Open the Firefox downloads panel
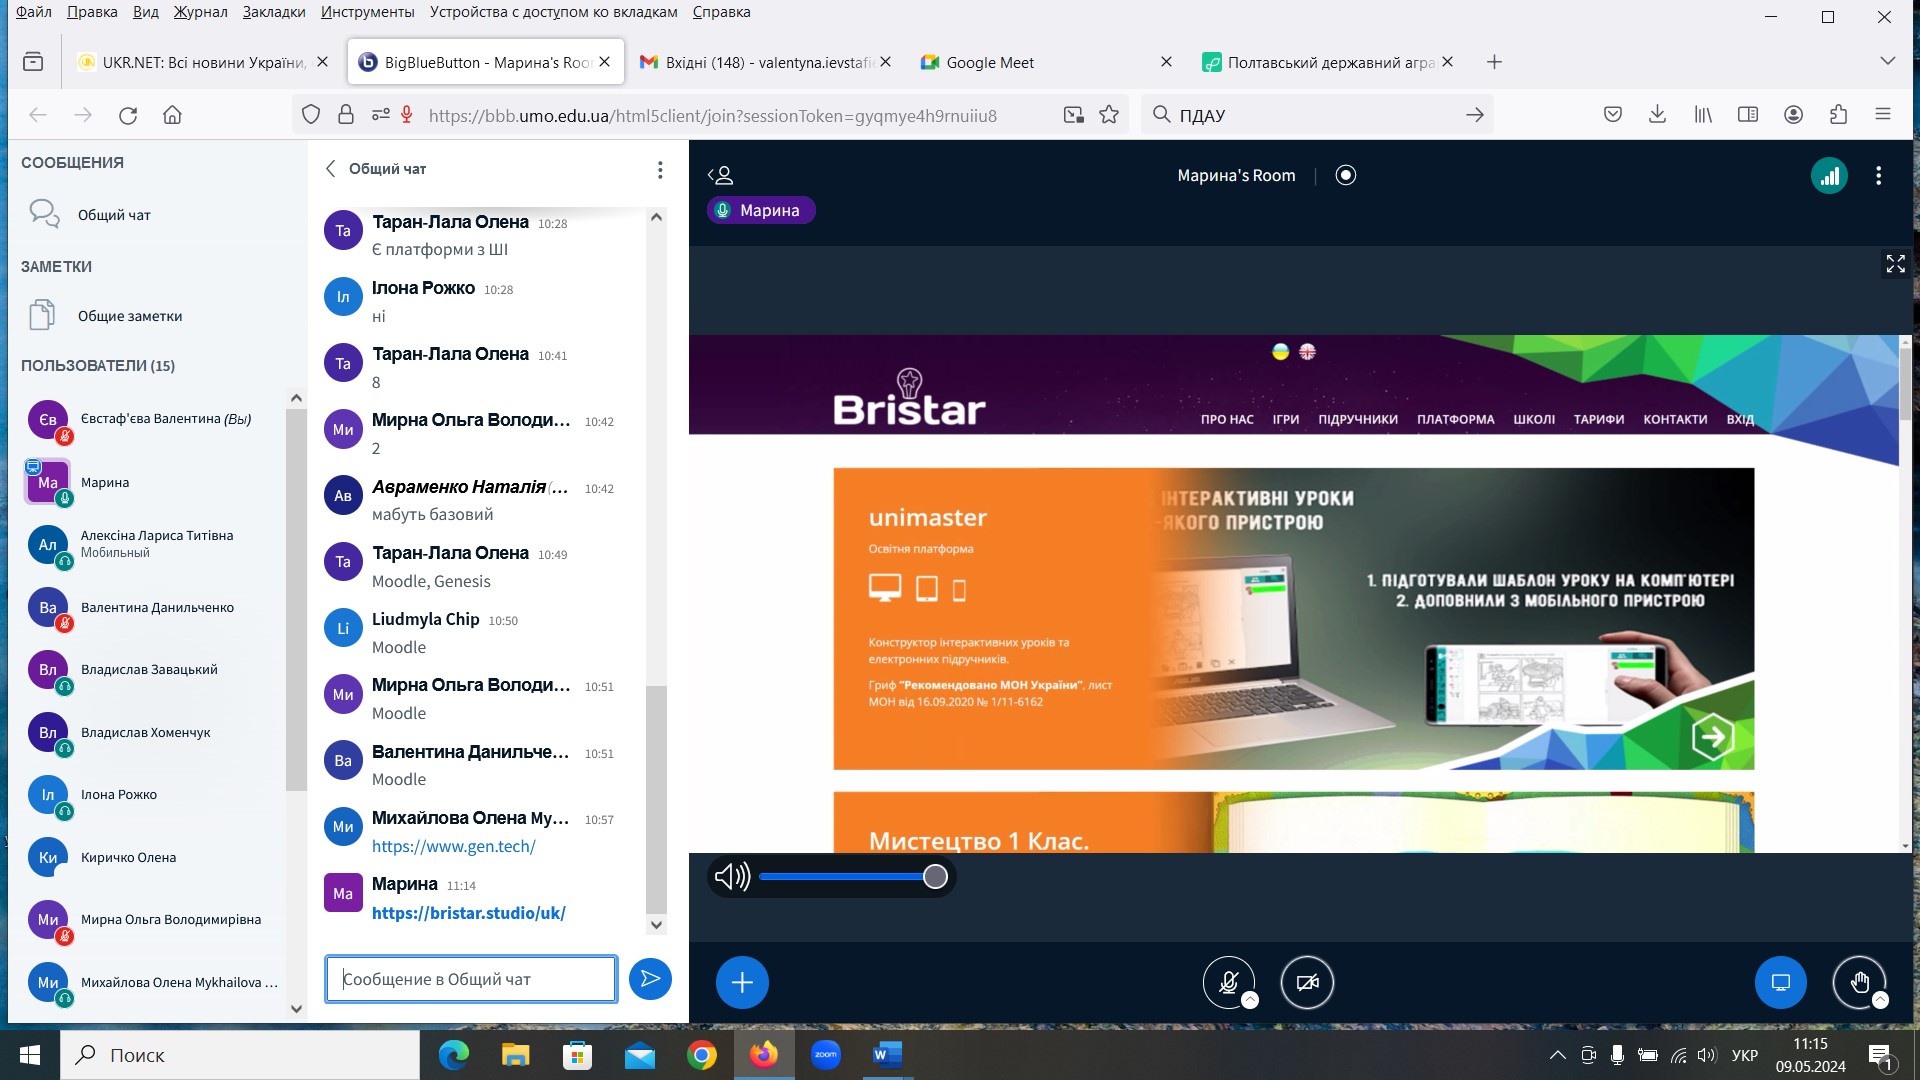 tap(1657, 115)
